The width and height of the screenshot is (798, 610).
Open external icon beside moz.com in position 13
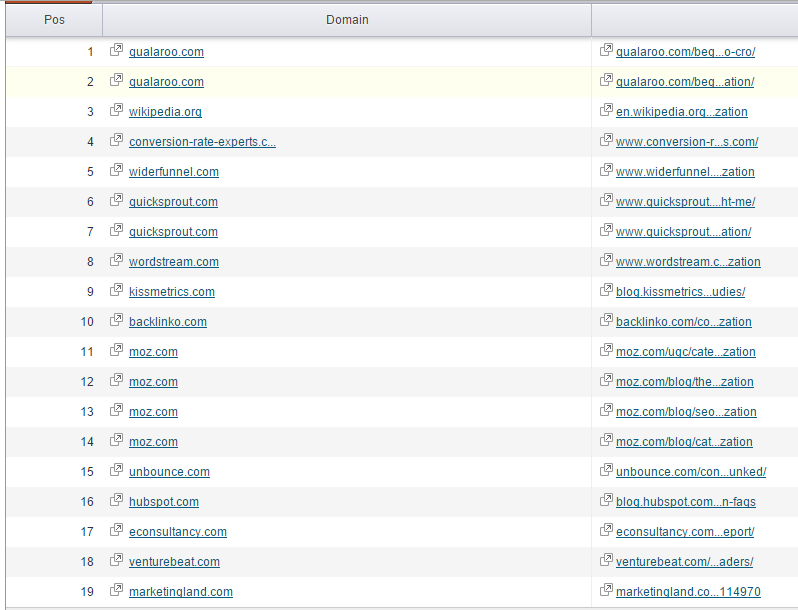tap(117, 410)
